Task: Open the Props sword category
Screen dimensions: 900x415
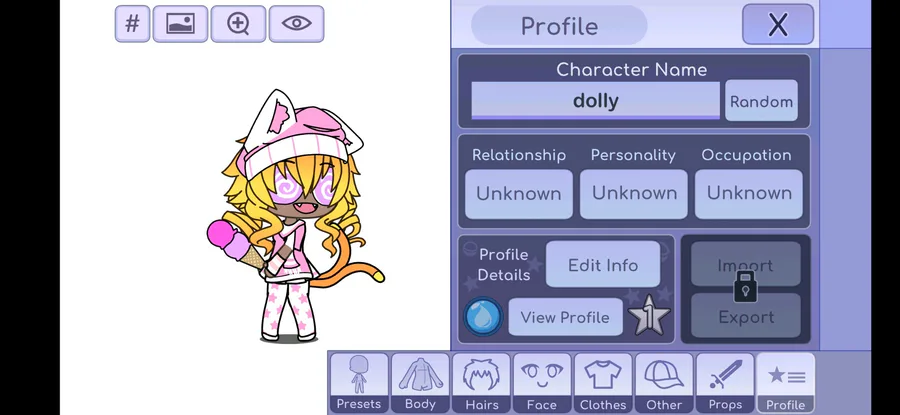Action: coord(724,383)
